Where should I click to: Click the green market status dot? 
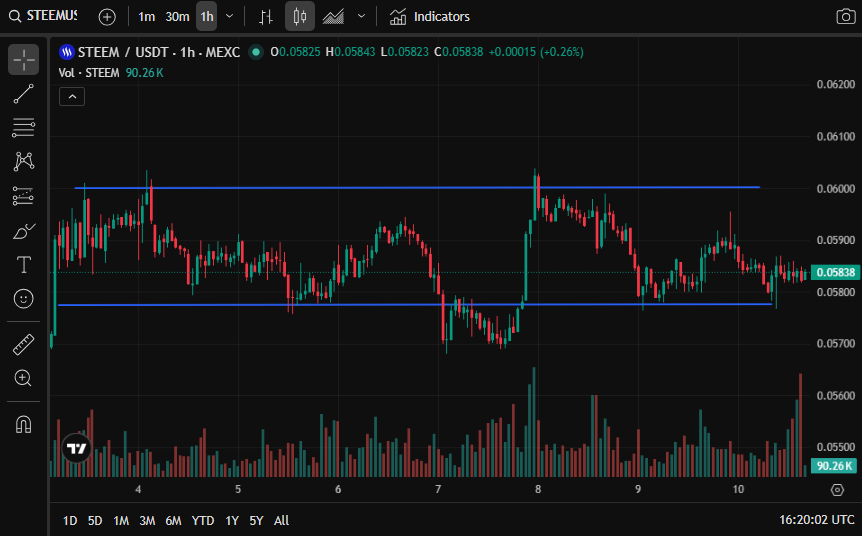click(256, 52)
